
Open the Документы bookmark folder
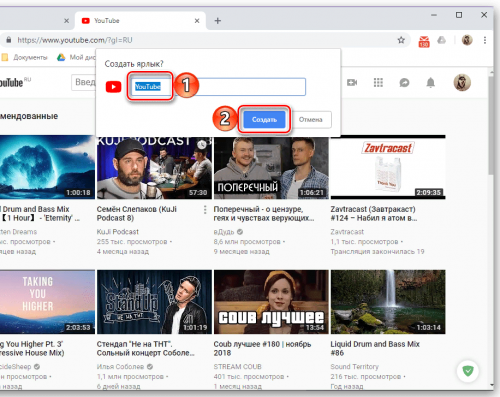click(x=25, y=57)
